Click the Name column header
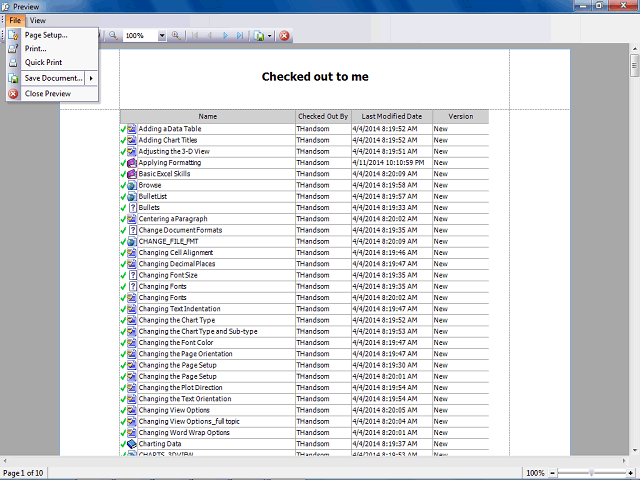Viewport: 640px width, 480px height. (208, 116)
